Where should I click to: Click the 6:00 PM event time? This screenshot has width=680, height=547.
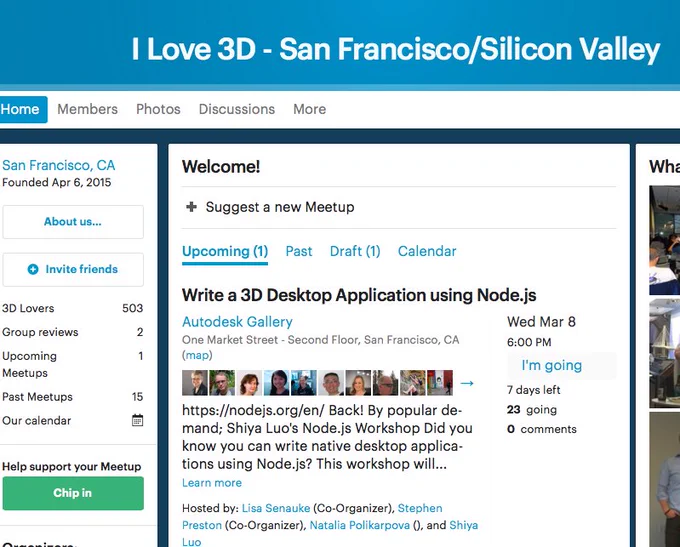point(529,342)
